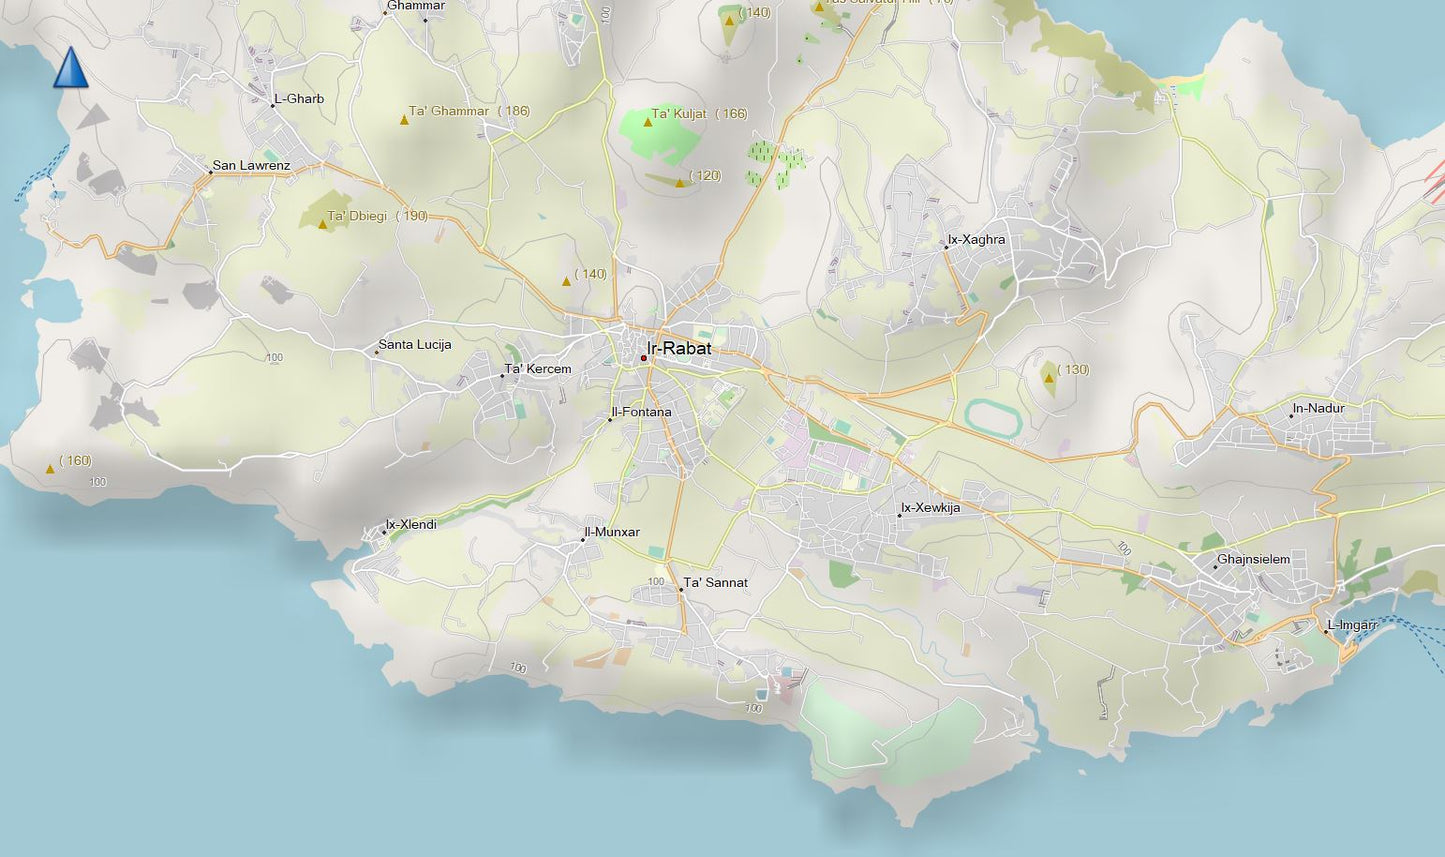1445x857 pixels.
Task: Select the Ta' Għammar (186) peak marker
Action: tap(404, 120)
